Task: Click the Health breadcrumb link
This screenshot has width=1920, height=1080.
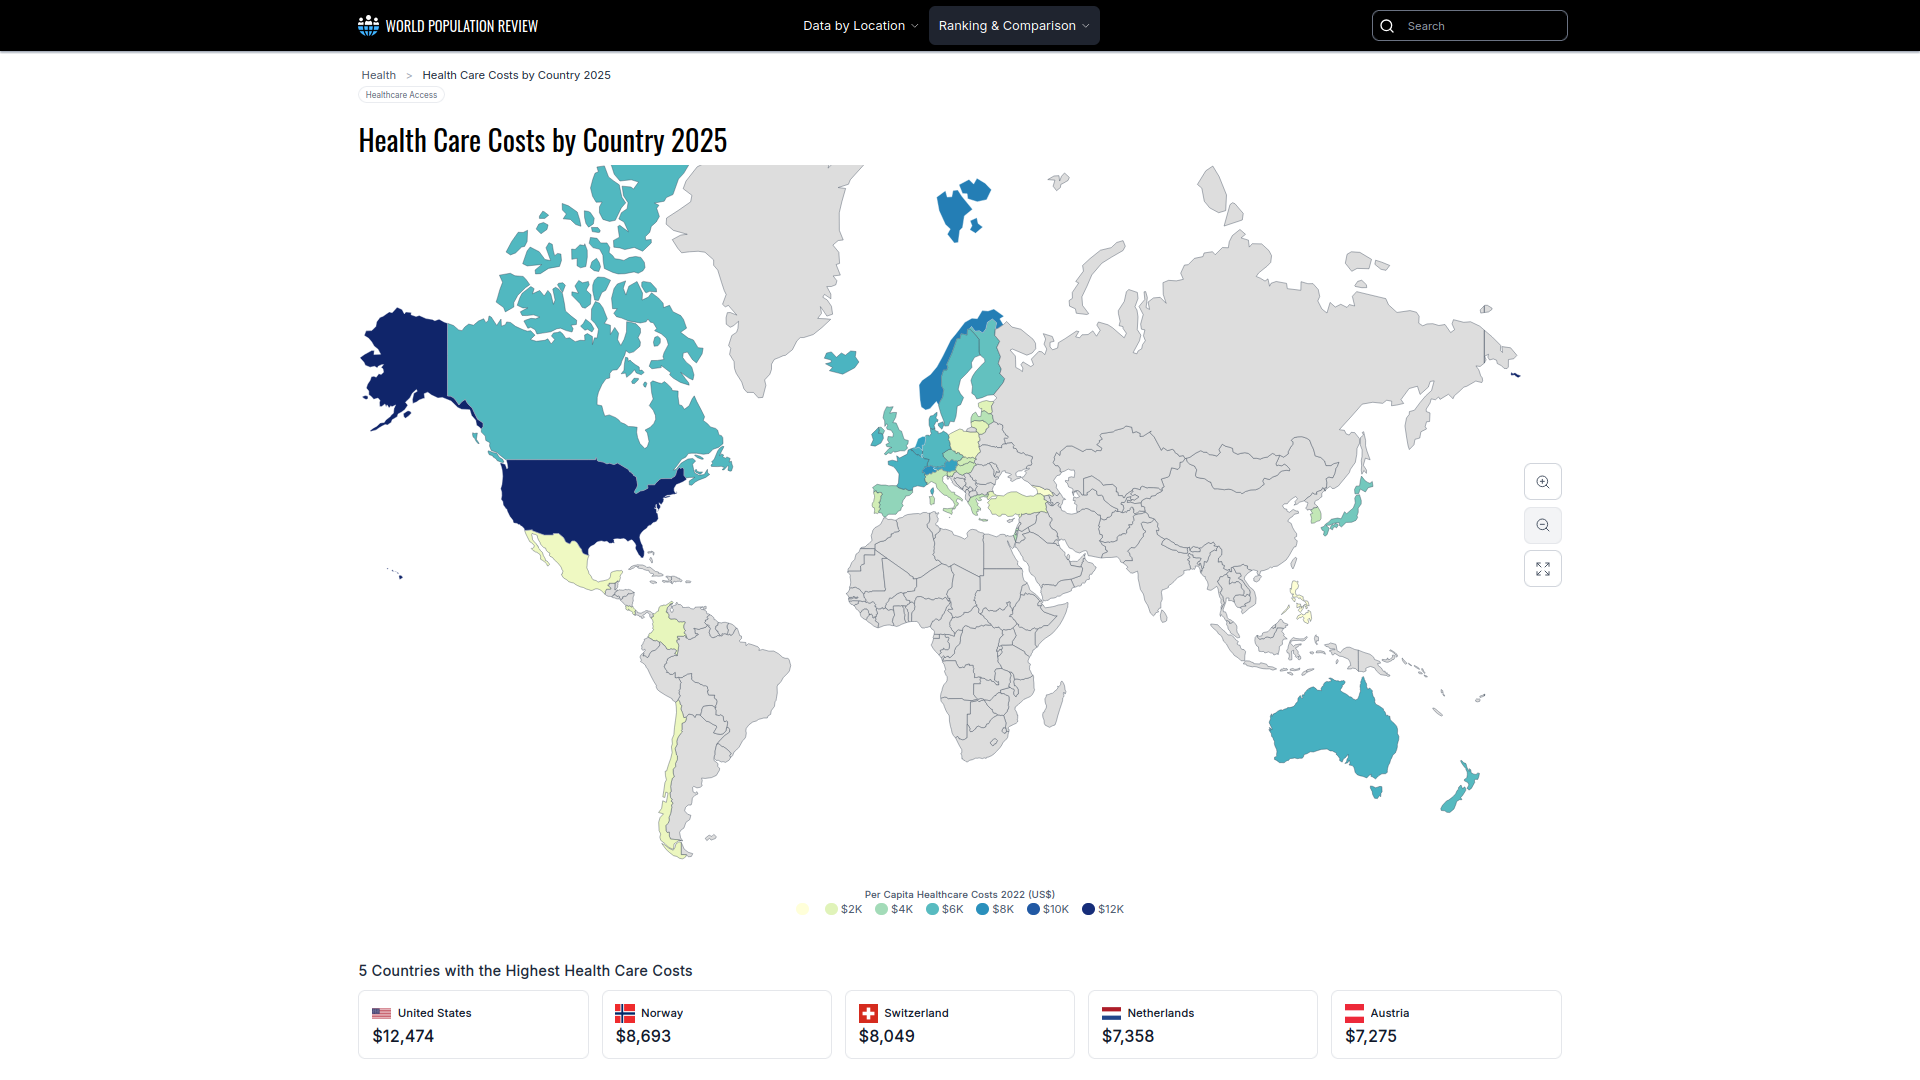Action: coord(378,75)
